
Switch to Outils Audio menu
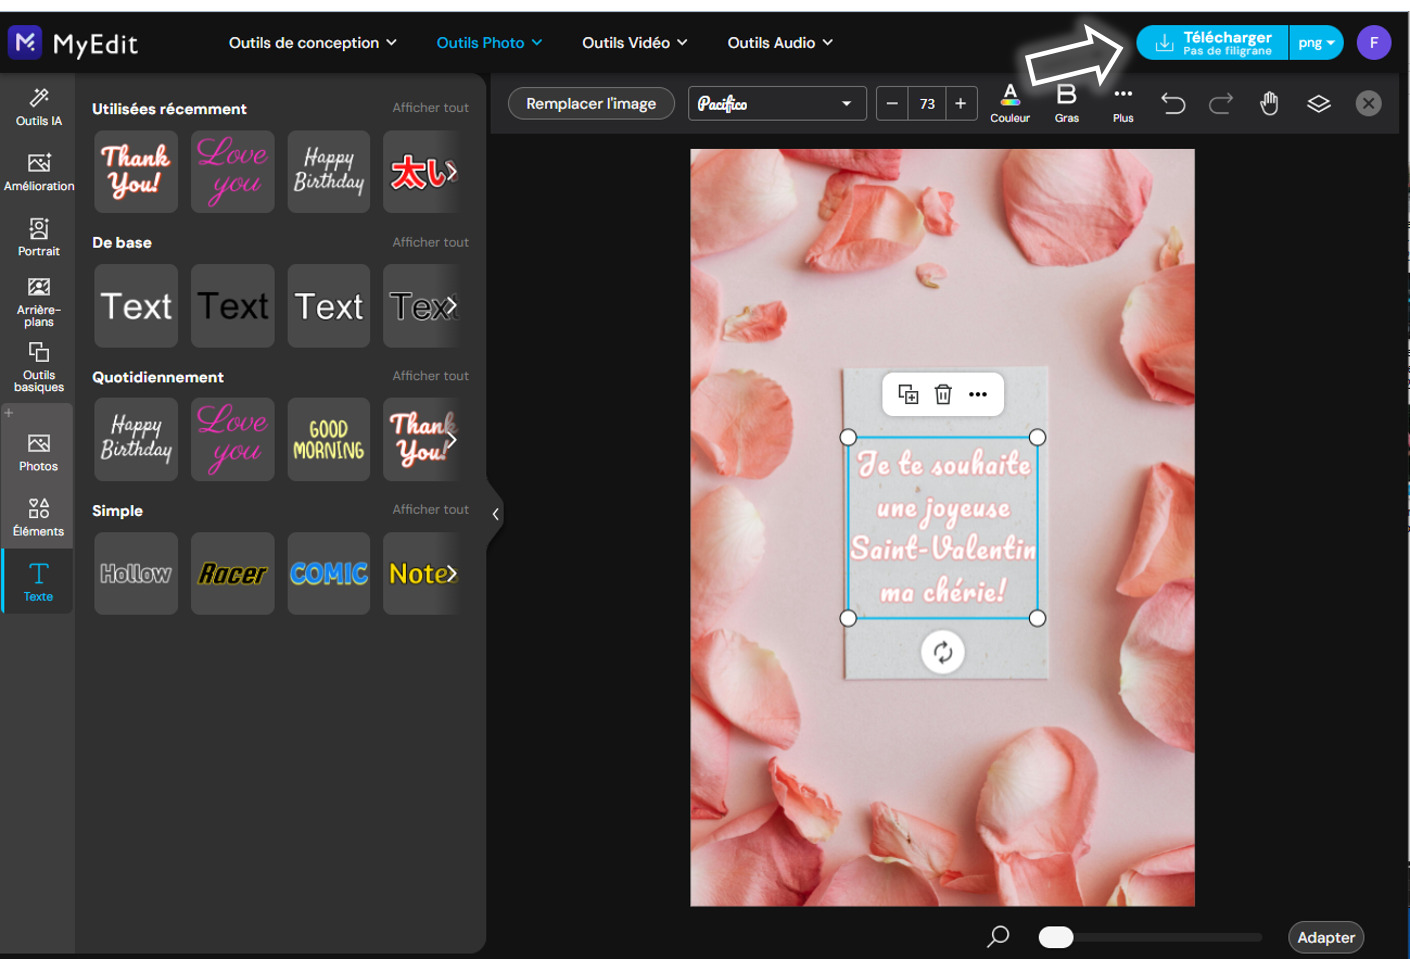[x=779, y=42]
